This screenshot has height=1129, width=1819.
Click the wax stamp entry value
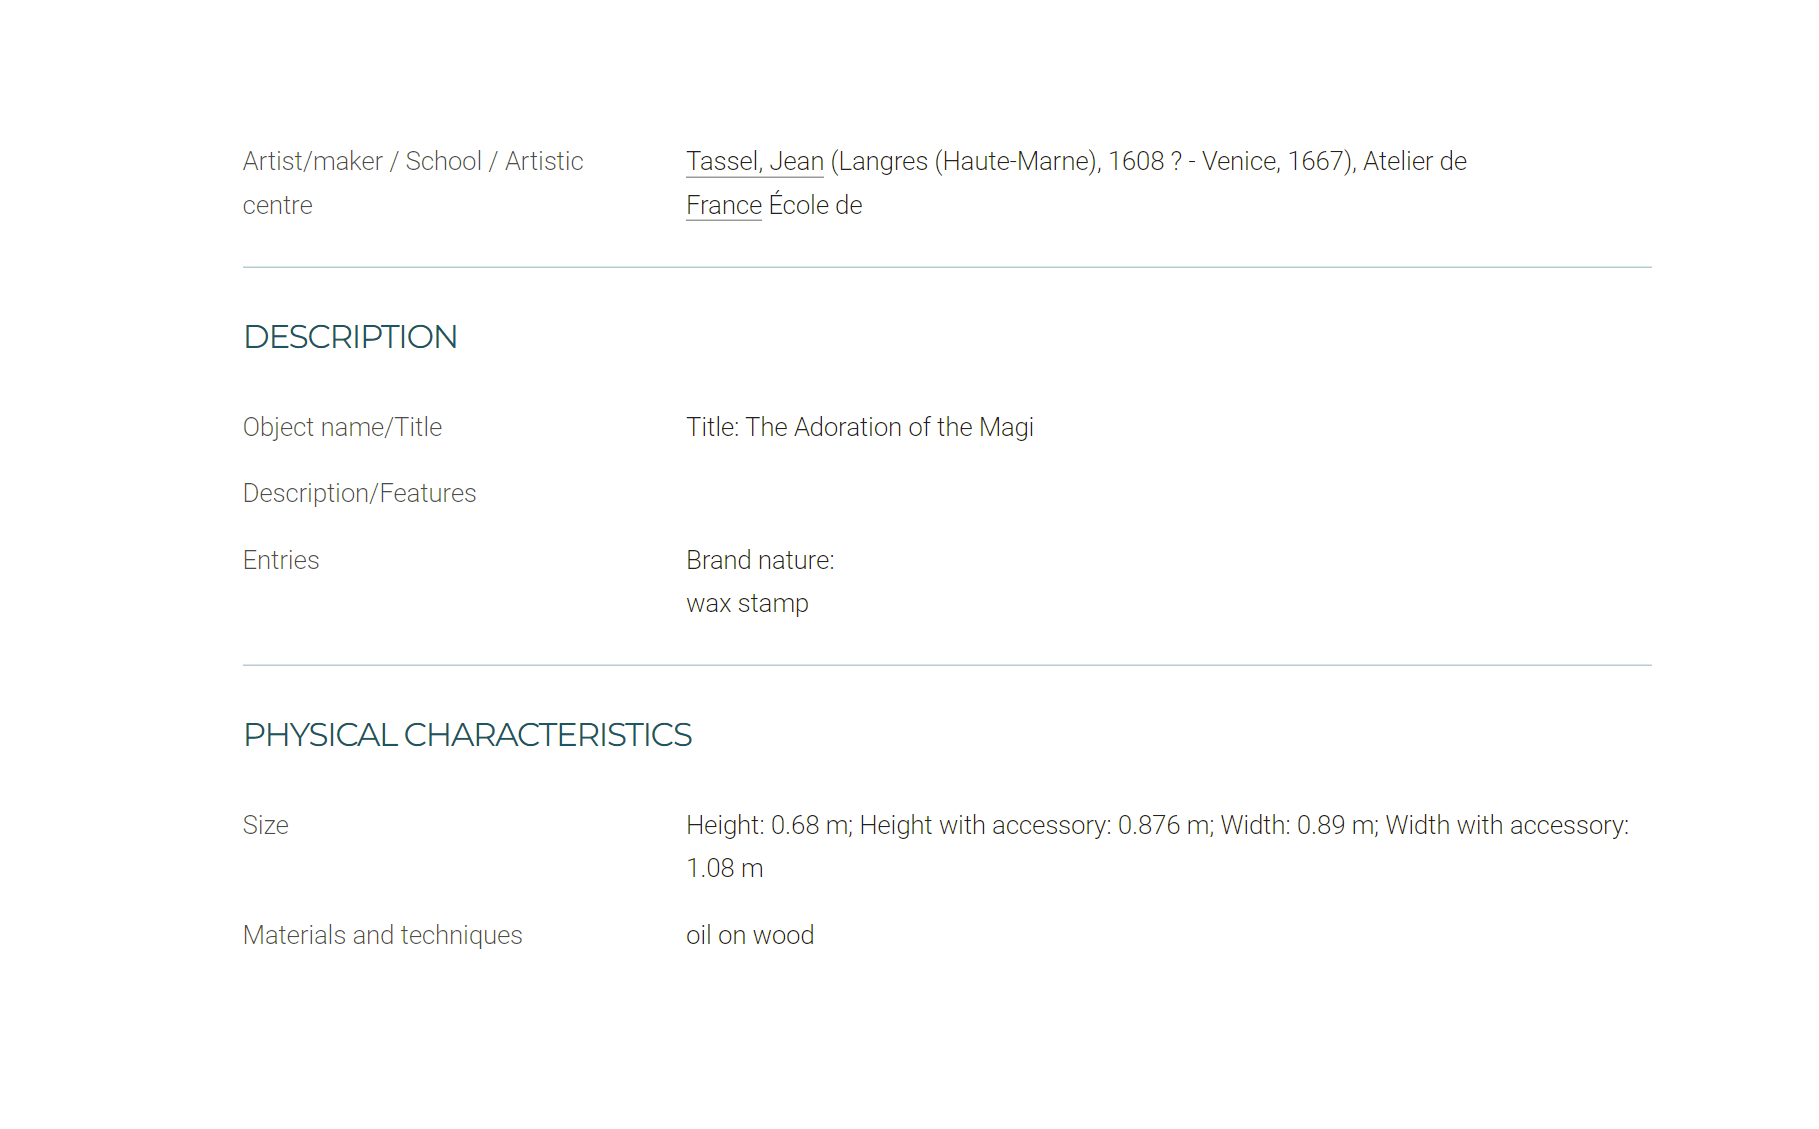point(747,603)
